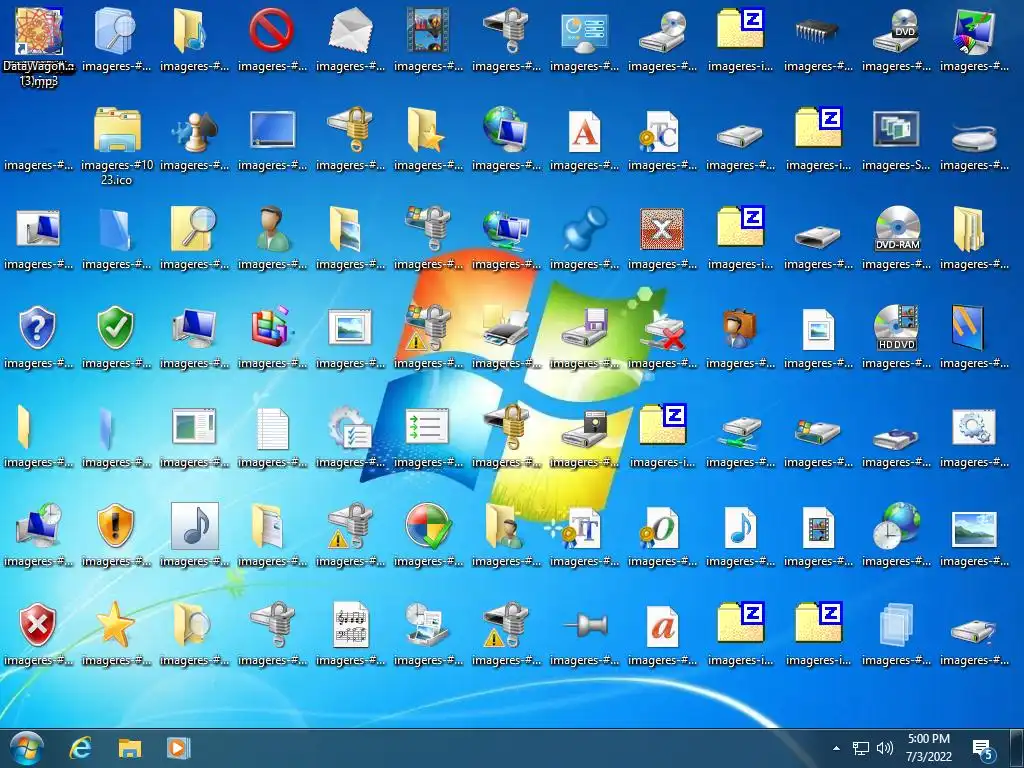Select the chess pieces games icon
This screenshot has width=1024, height=768.
pyautogui.click(x=195, y=131)
